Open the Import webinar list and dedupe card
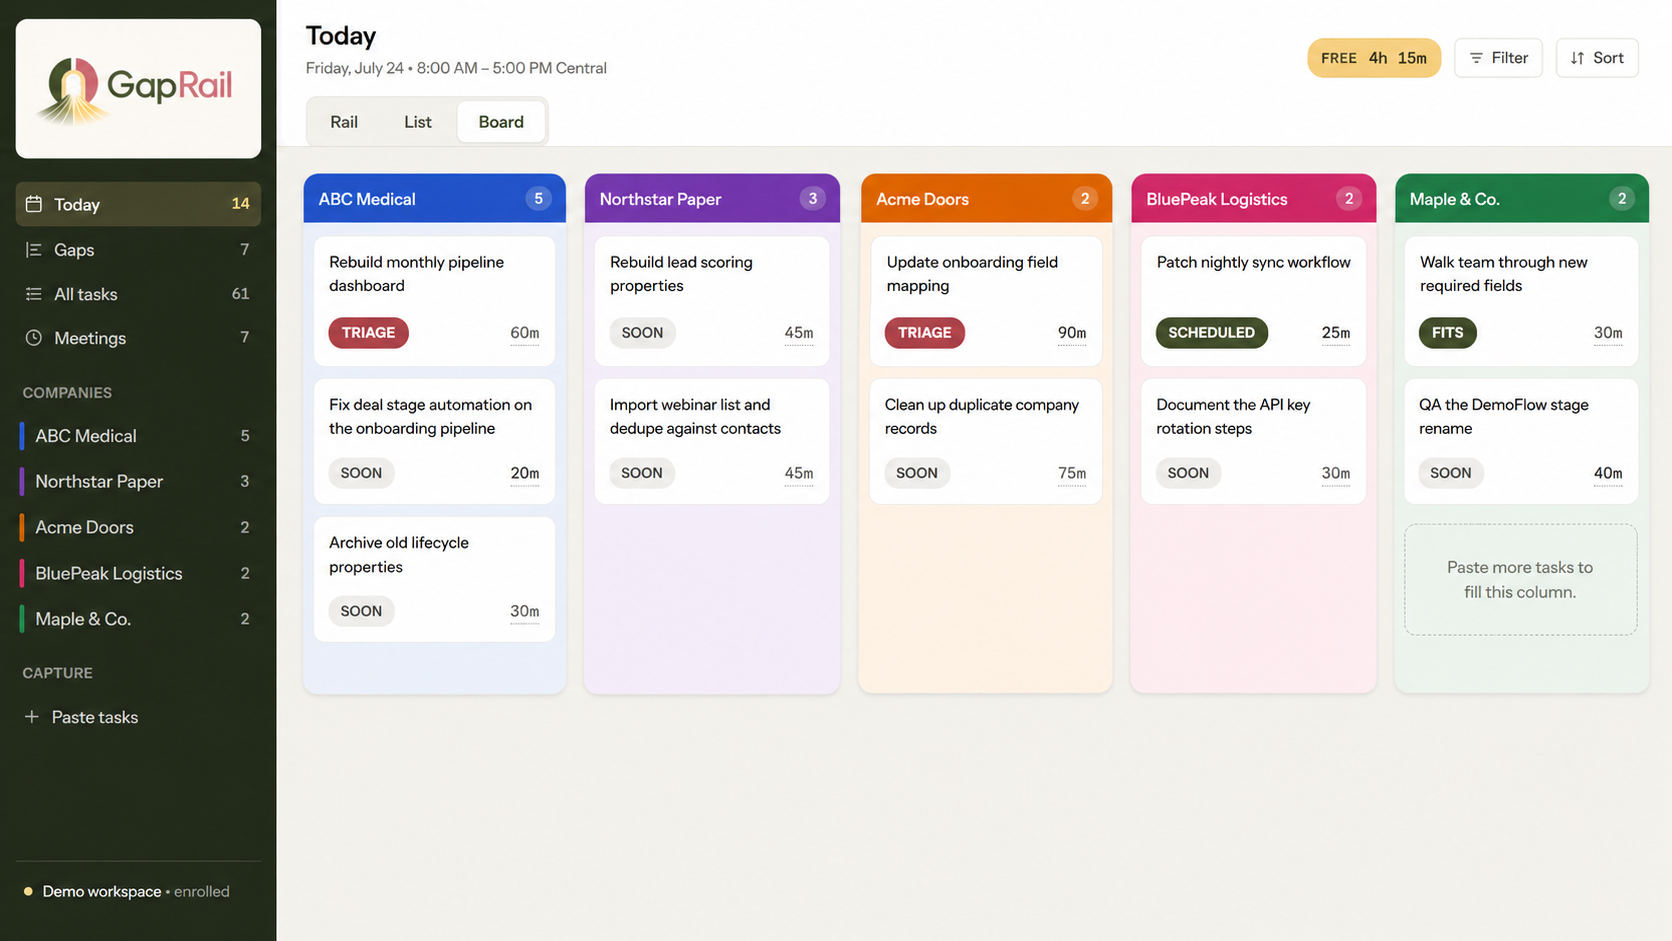 (x=712, y=441)
